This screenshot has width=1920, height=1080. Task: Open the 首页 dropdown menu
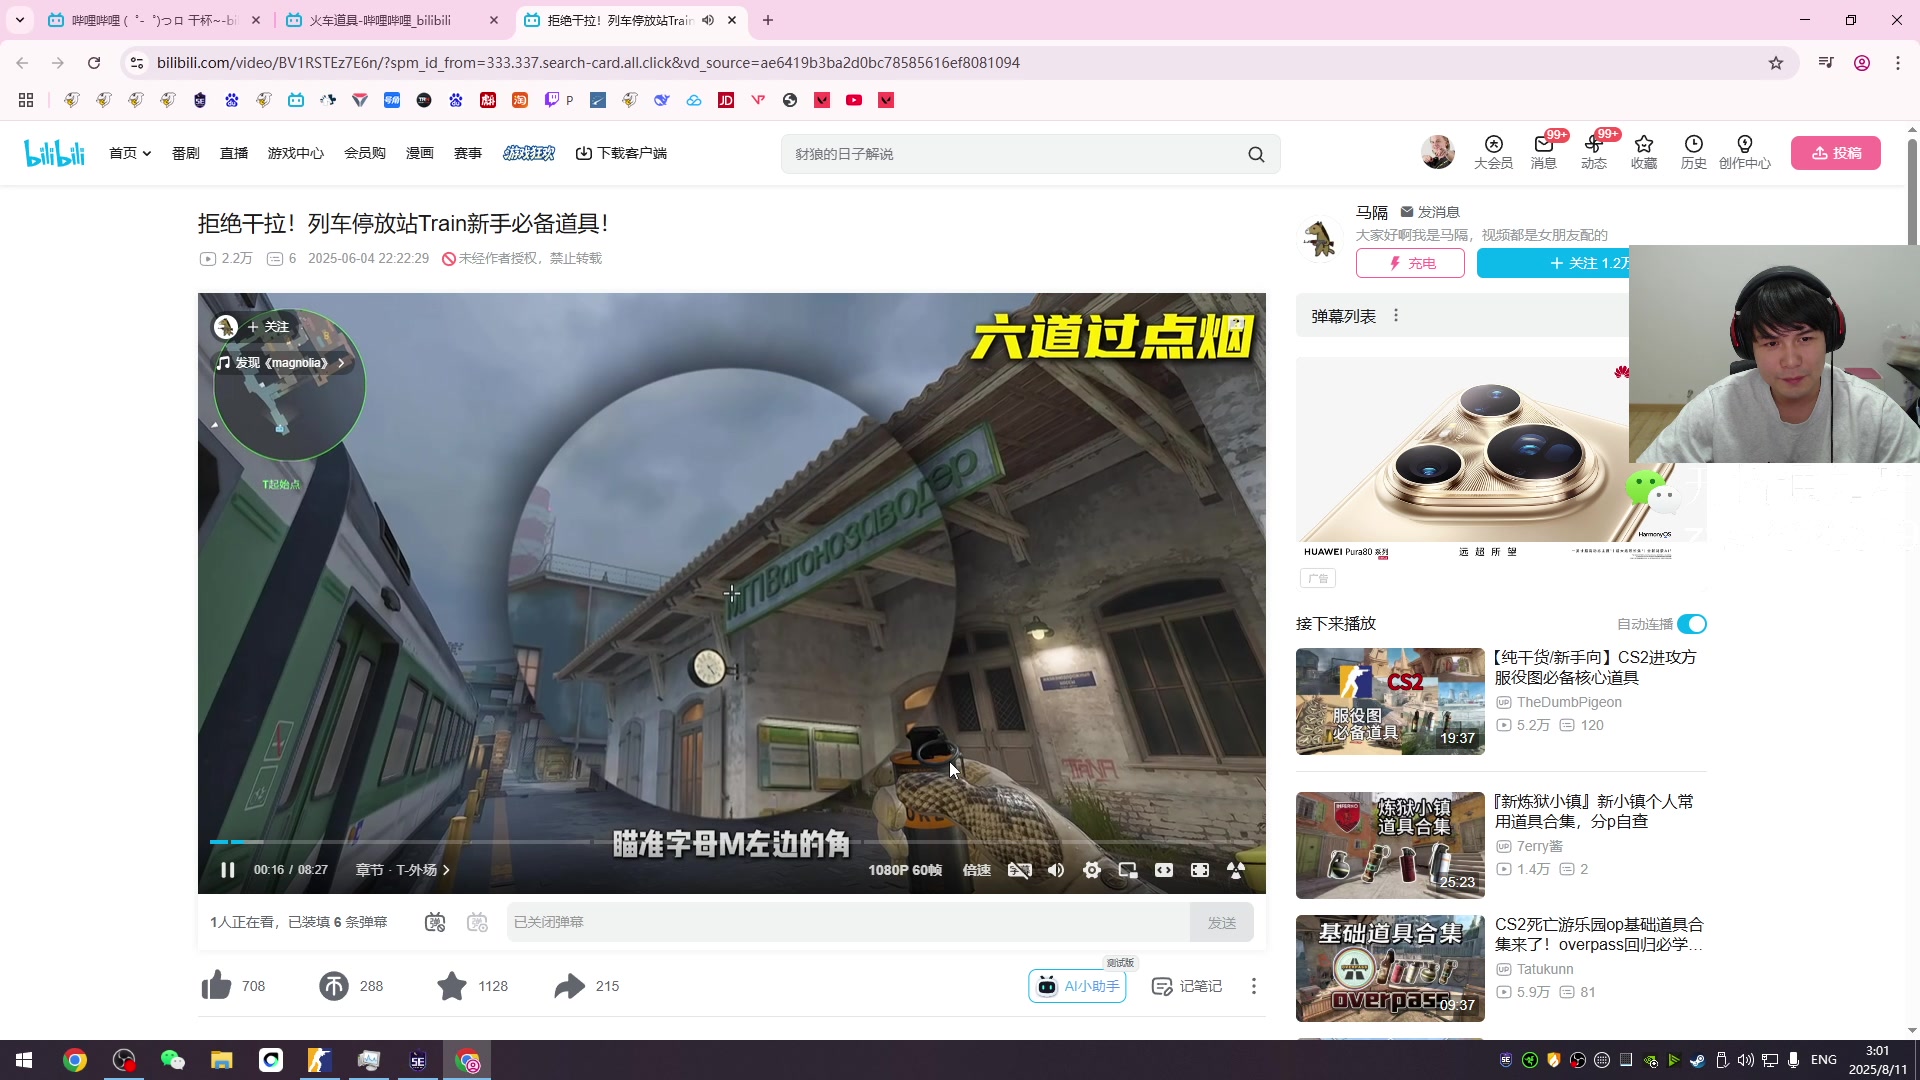(130, 153)
